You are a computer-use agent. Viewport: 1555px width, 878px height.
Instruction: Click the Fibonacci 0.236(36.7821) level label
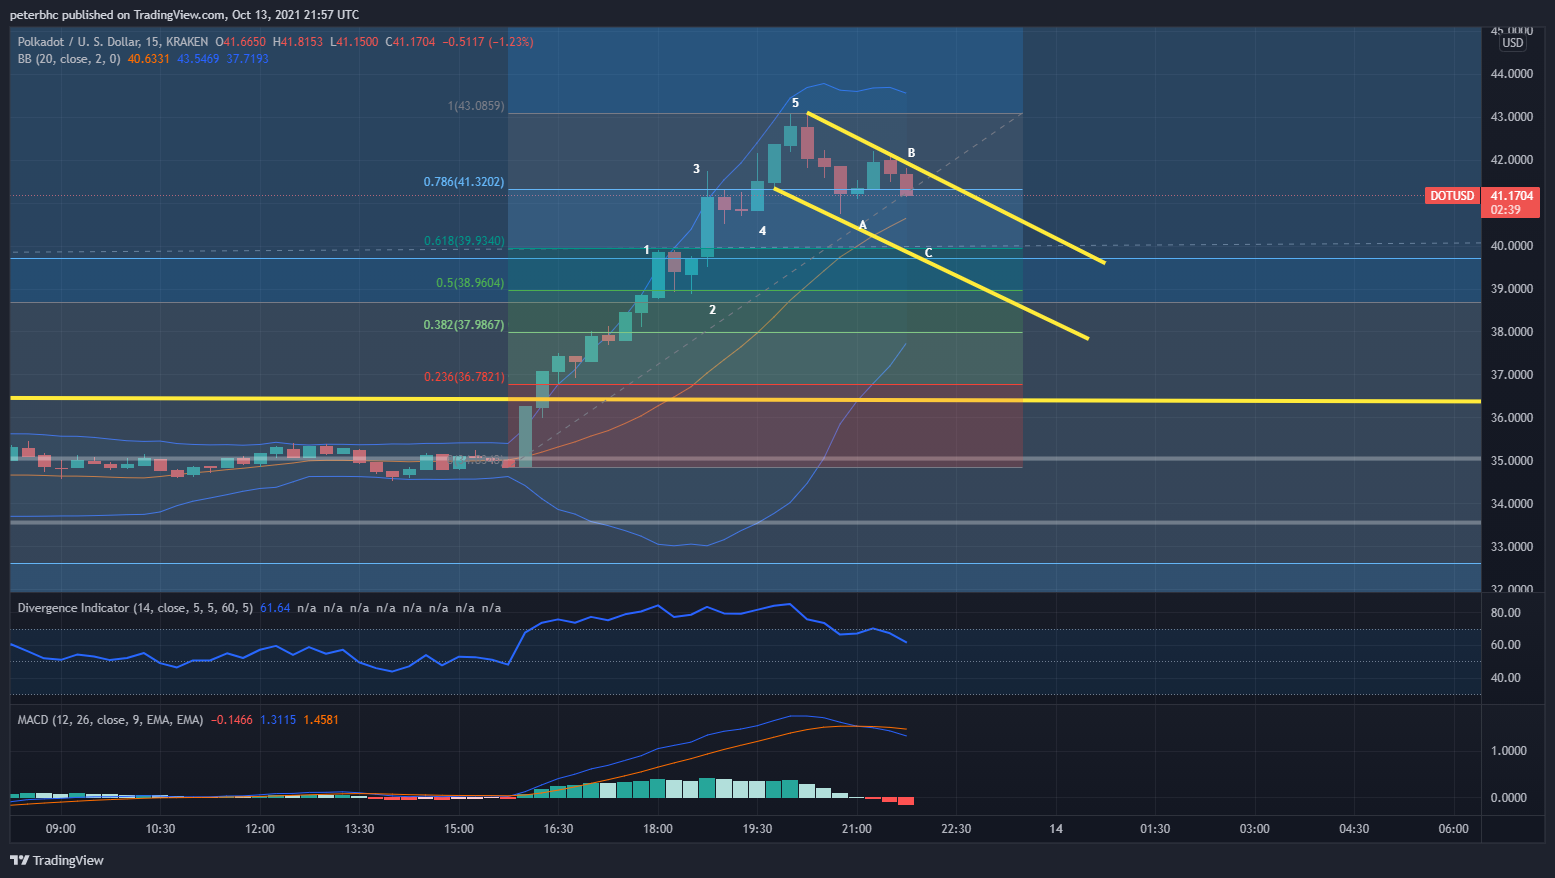pyautogui.click(x=464, y=377)
